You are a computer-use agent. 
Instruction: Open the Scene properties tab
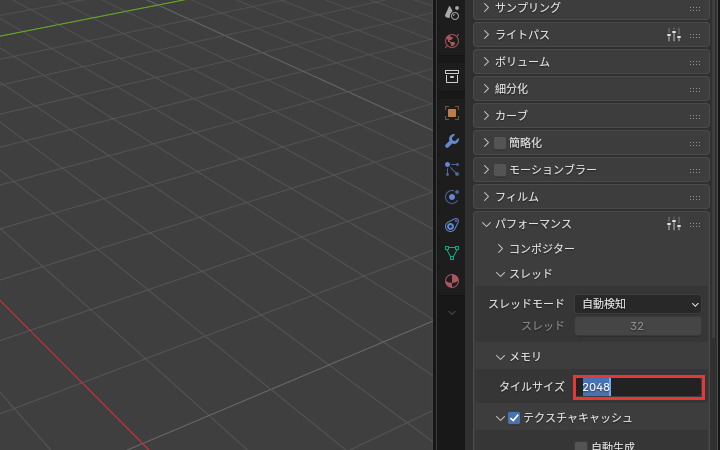[452, 13]
